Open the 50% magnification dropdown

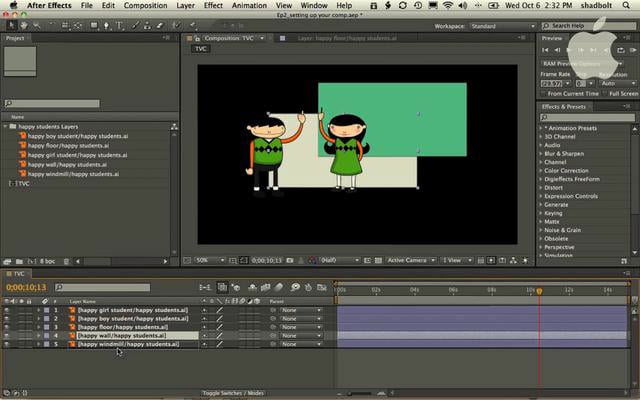tap(210, 260)
